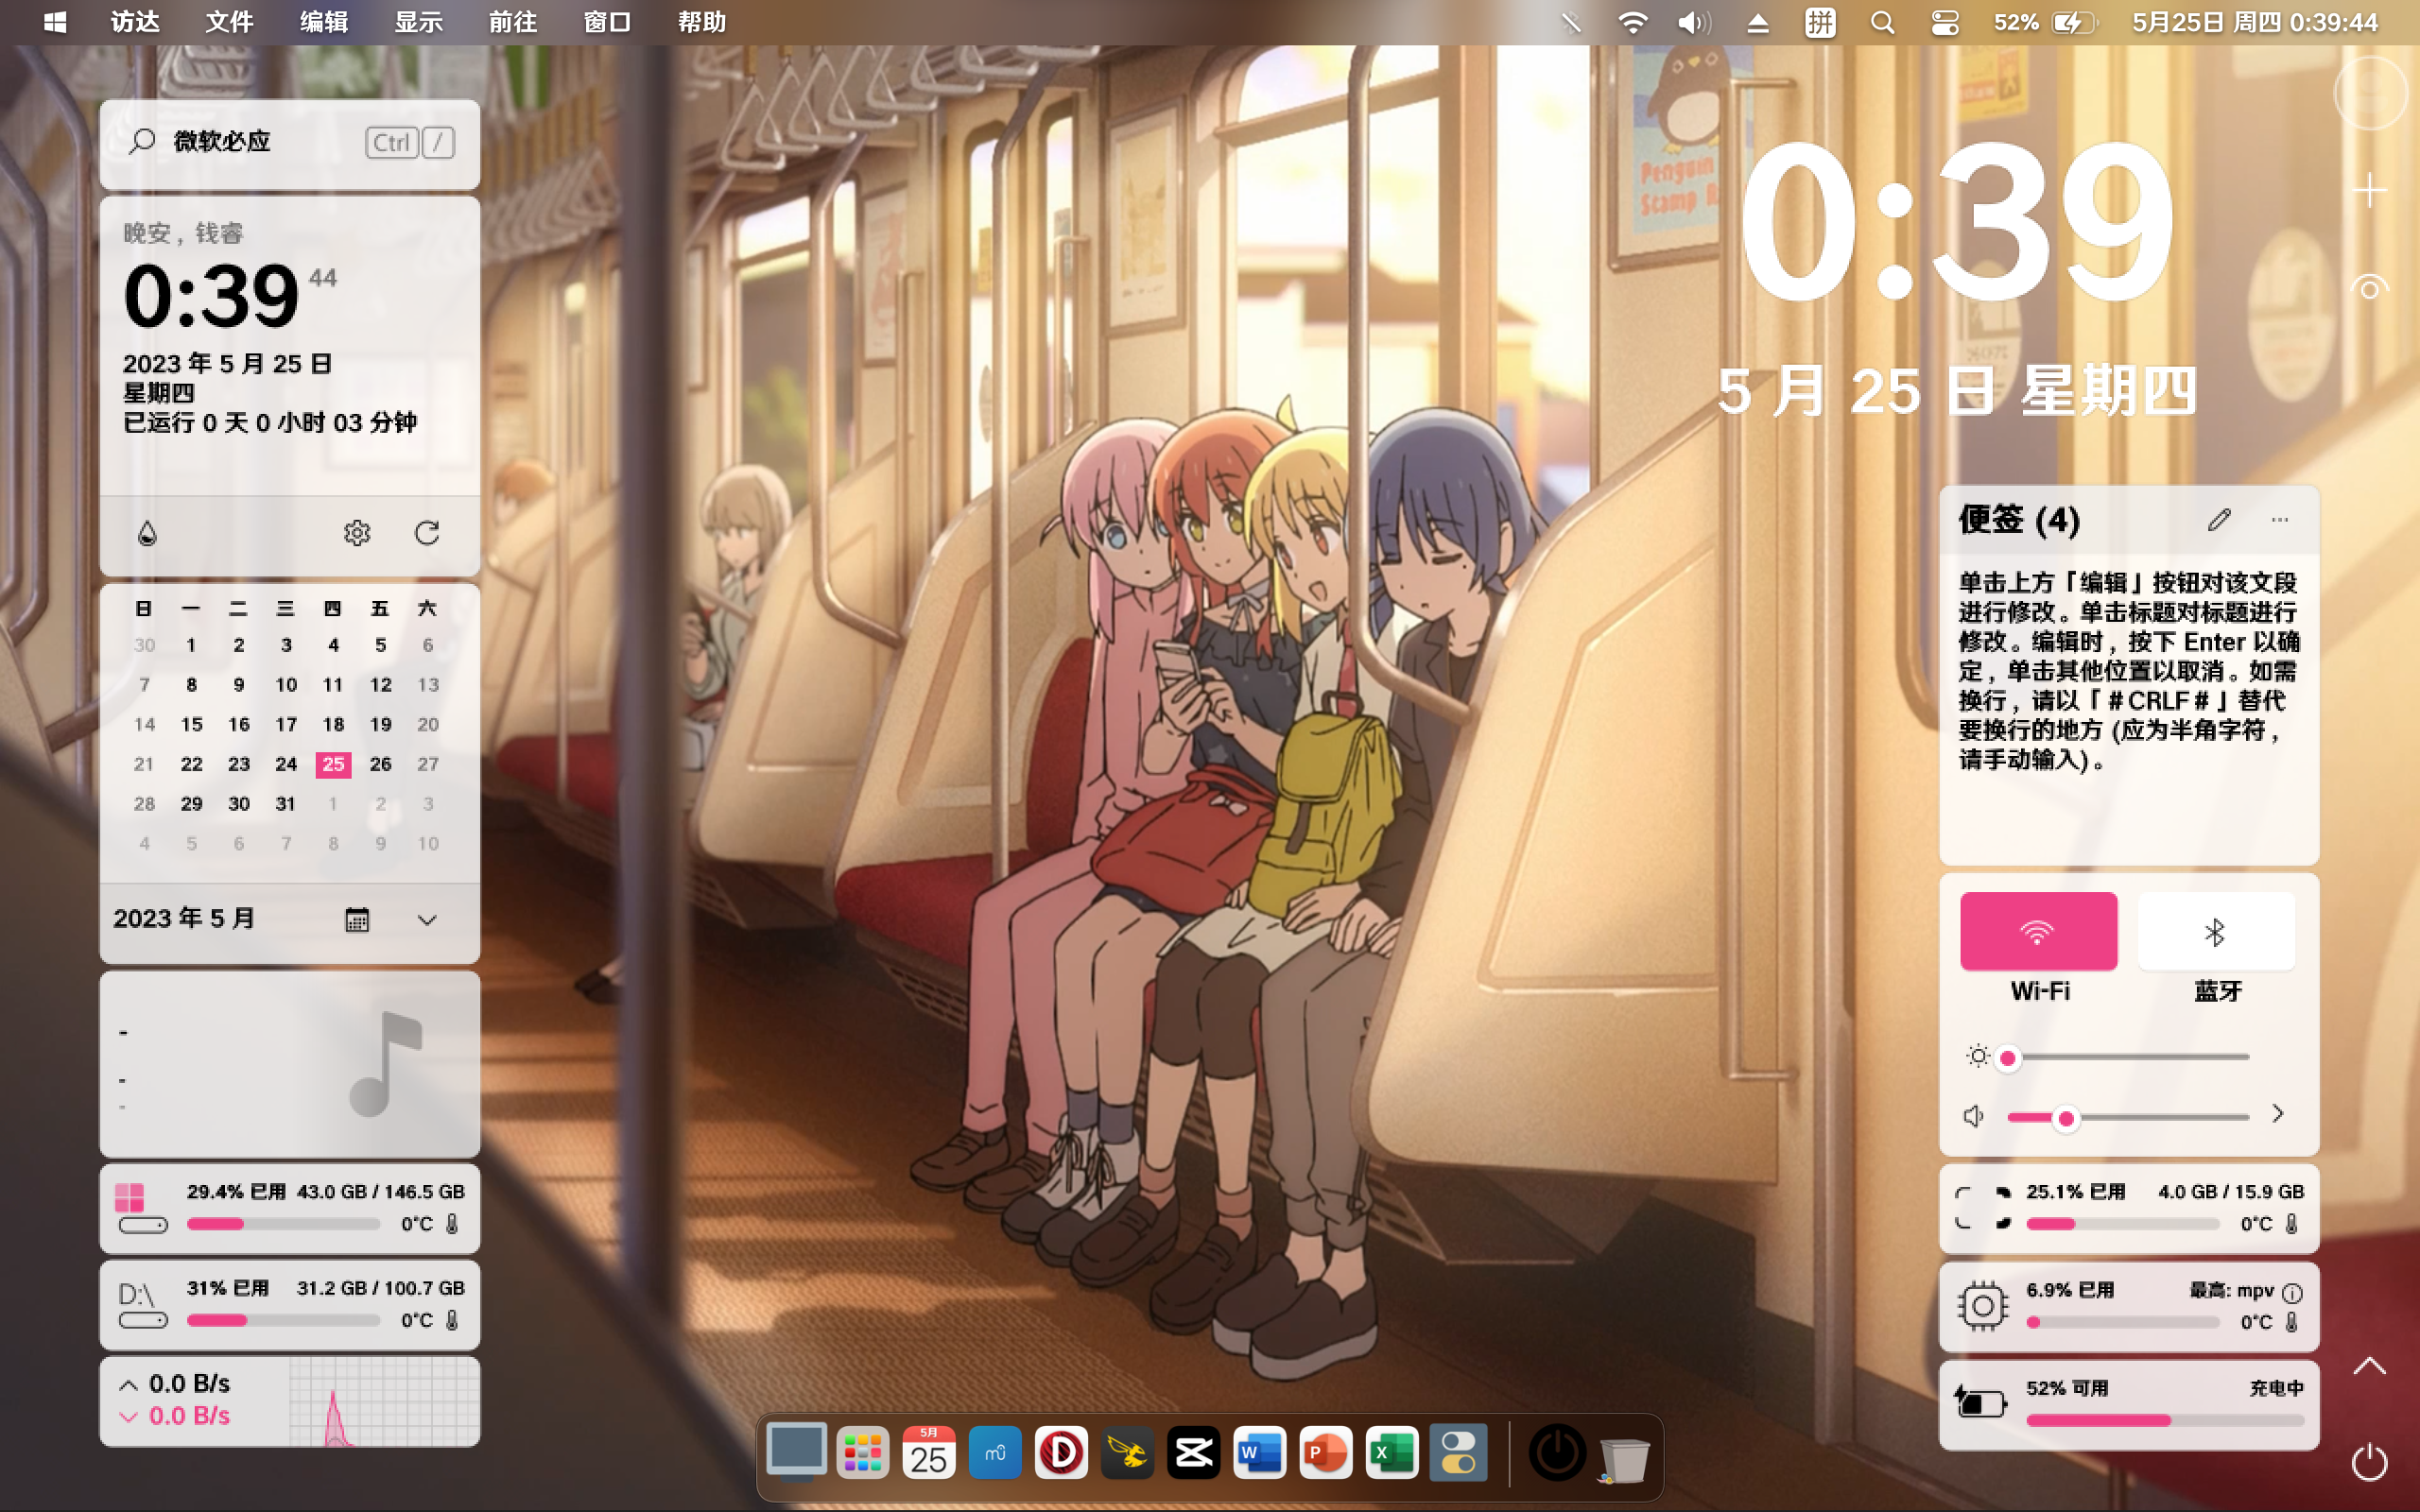Click the 便签 (4) note title
Image resolution: width=2420 pixels, height=1512 pixels.
2019,520
